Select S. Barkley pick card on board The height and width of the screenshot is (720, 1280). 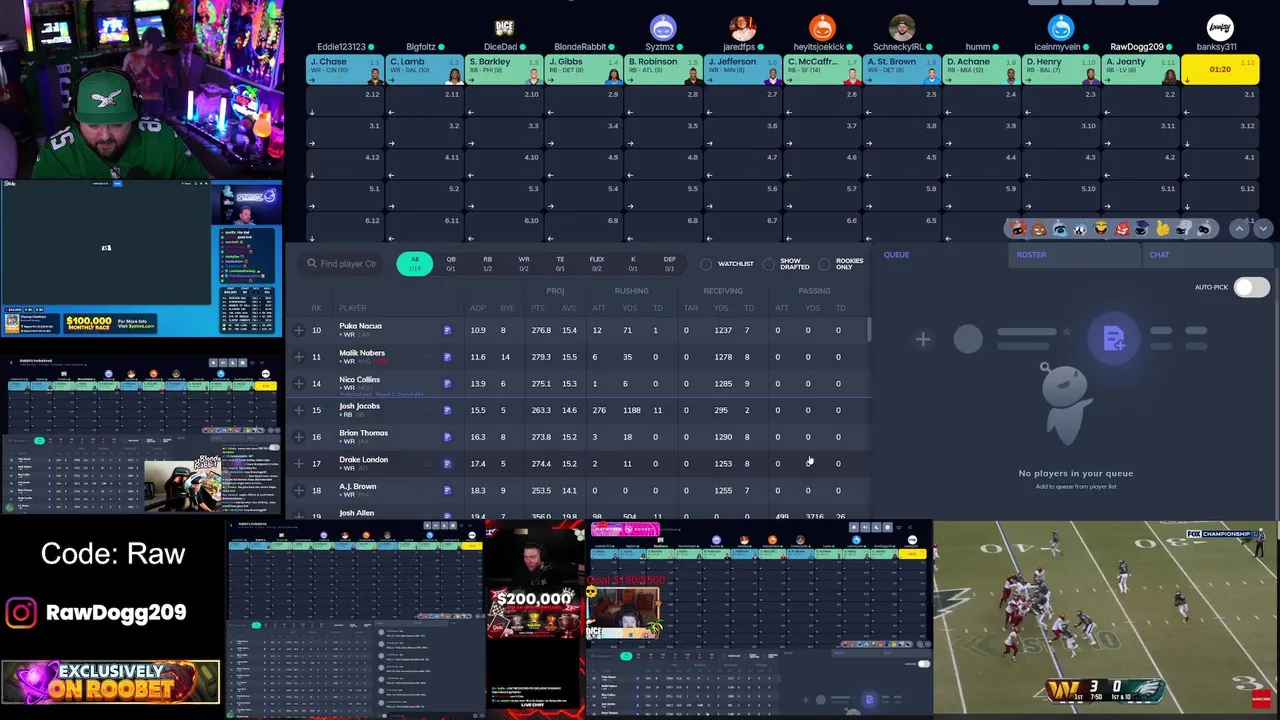504,69
